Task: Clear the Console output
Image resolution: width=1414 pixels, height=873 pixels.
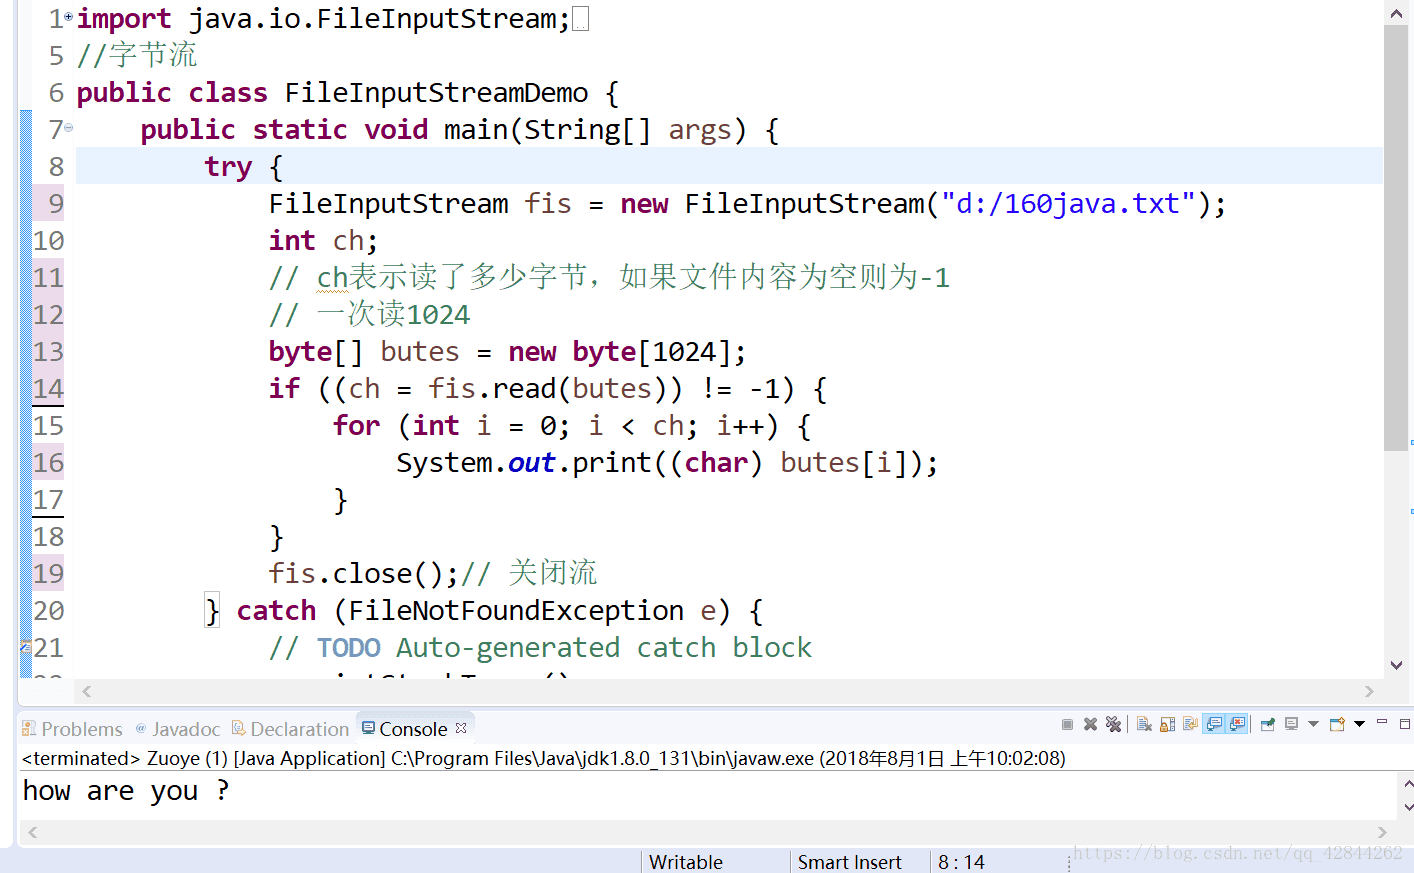Action: coord(1144,724)
